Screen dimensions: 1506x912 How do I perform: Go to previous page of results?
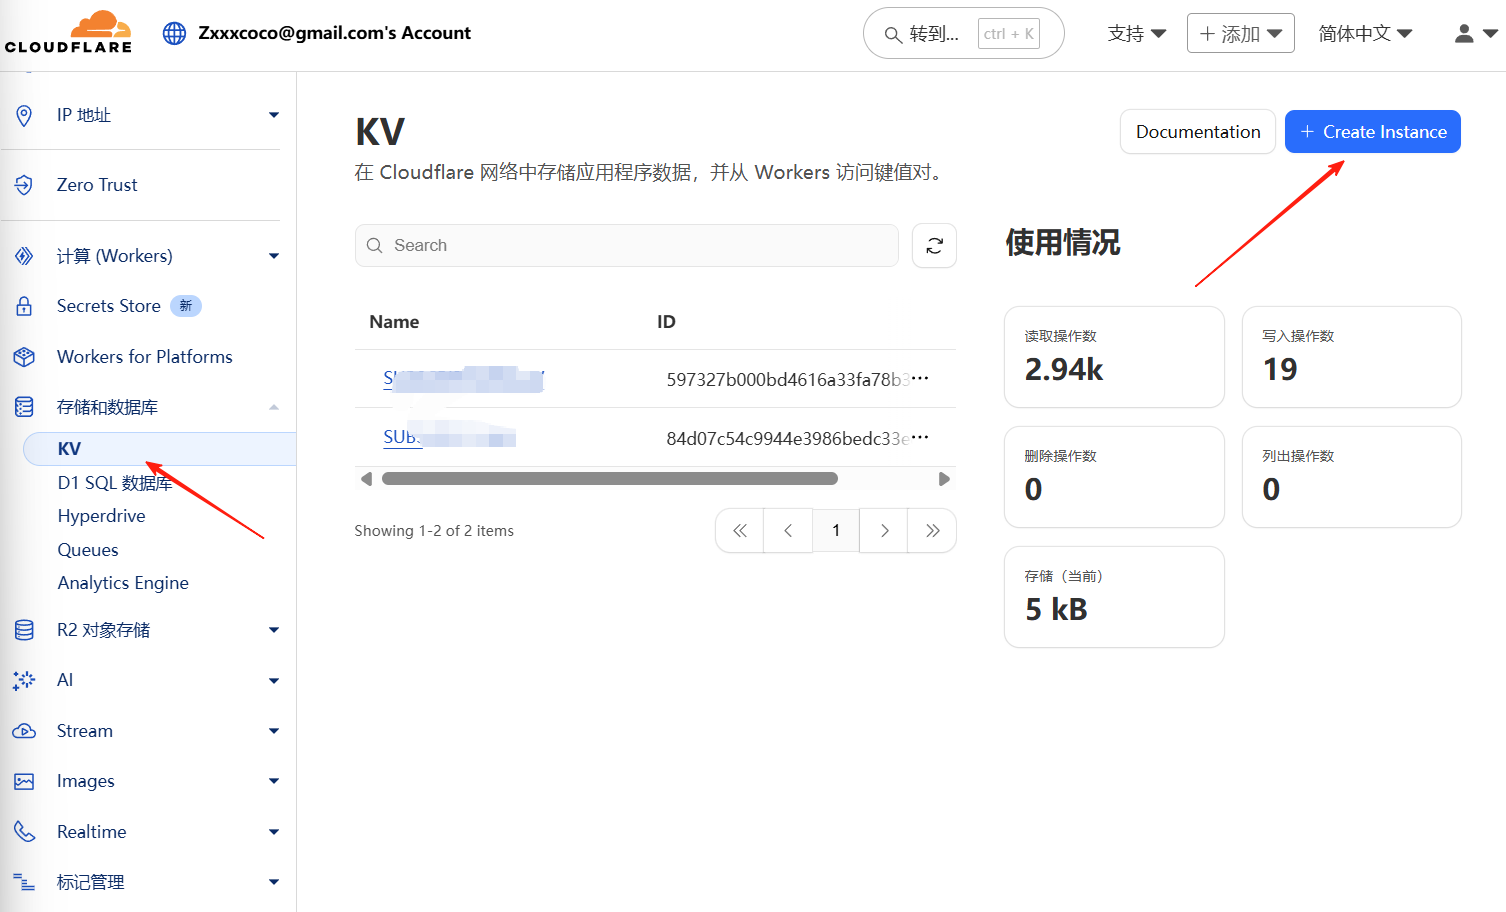click(788, 531)
